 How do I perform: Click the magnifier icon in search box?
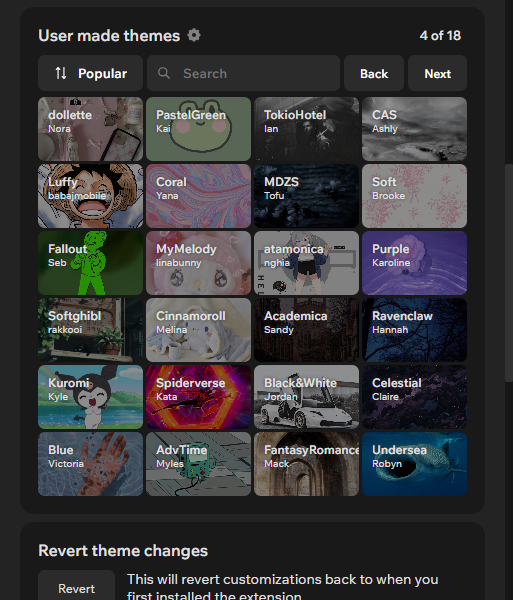click(x=164, y=73)
